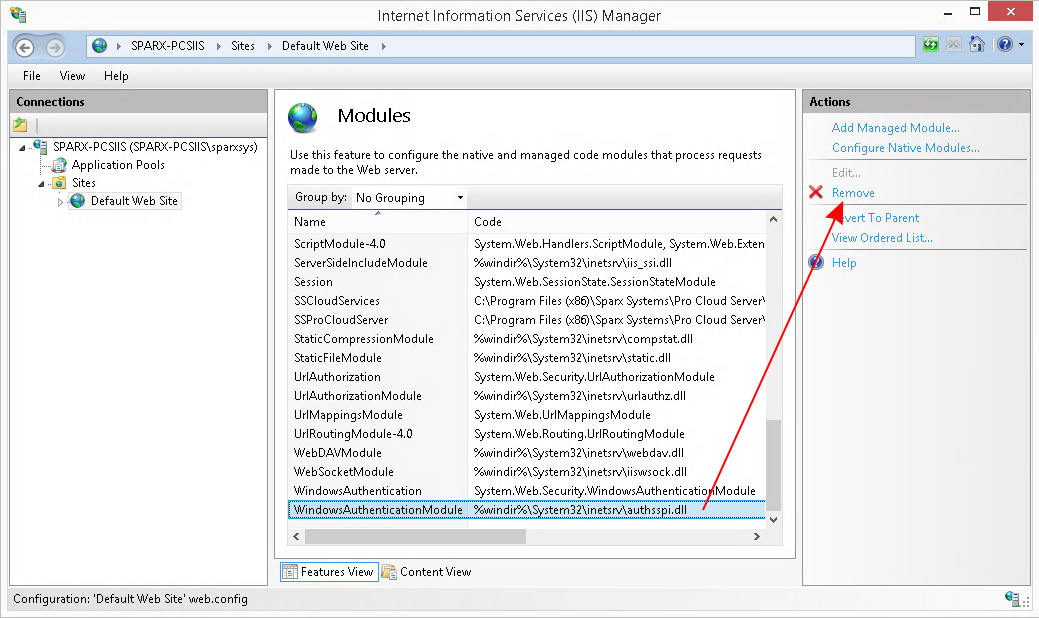Screen dimensions: 1039x618
Task: Expand the Default Web Site node
Action: point(60,201)
